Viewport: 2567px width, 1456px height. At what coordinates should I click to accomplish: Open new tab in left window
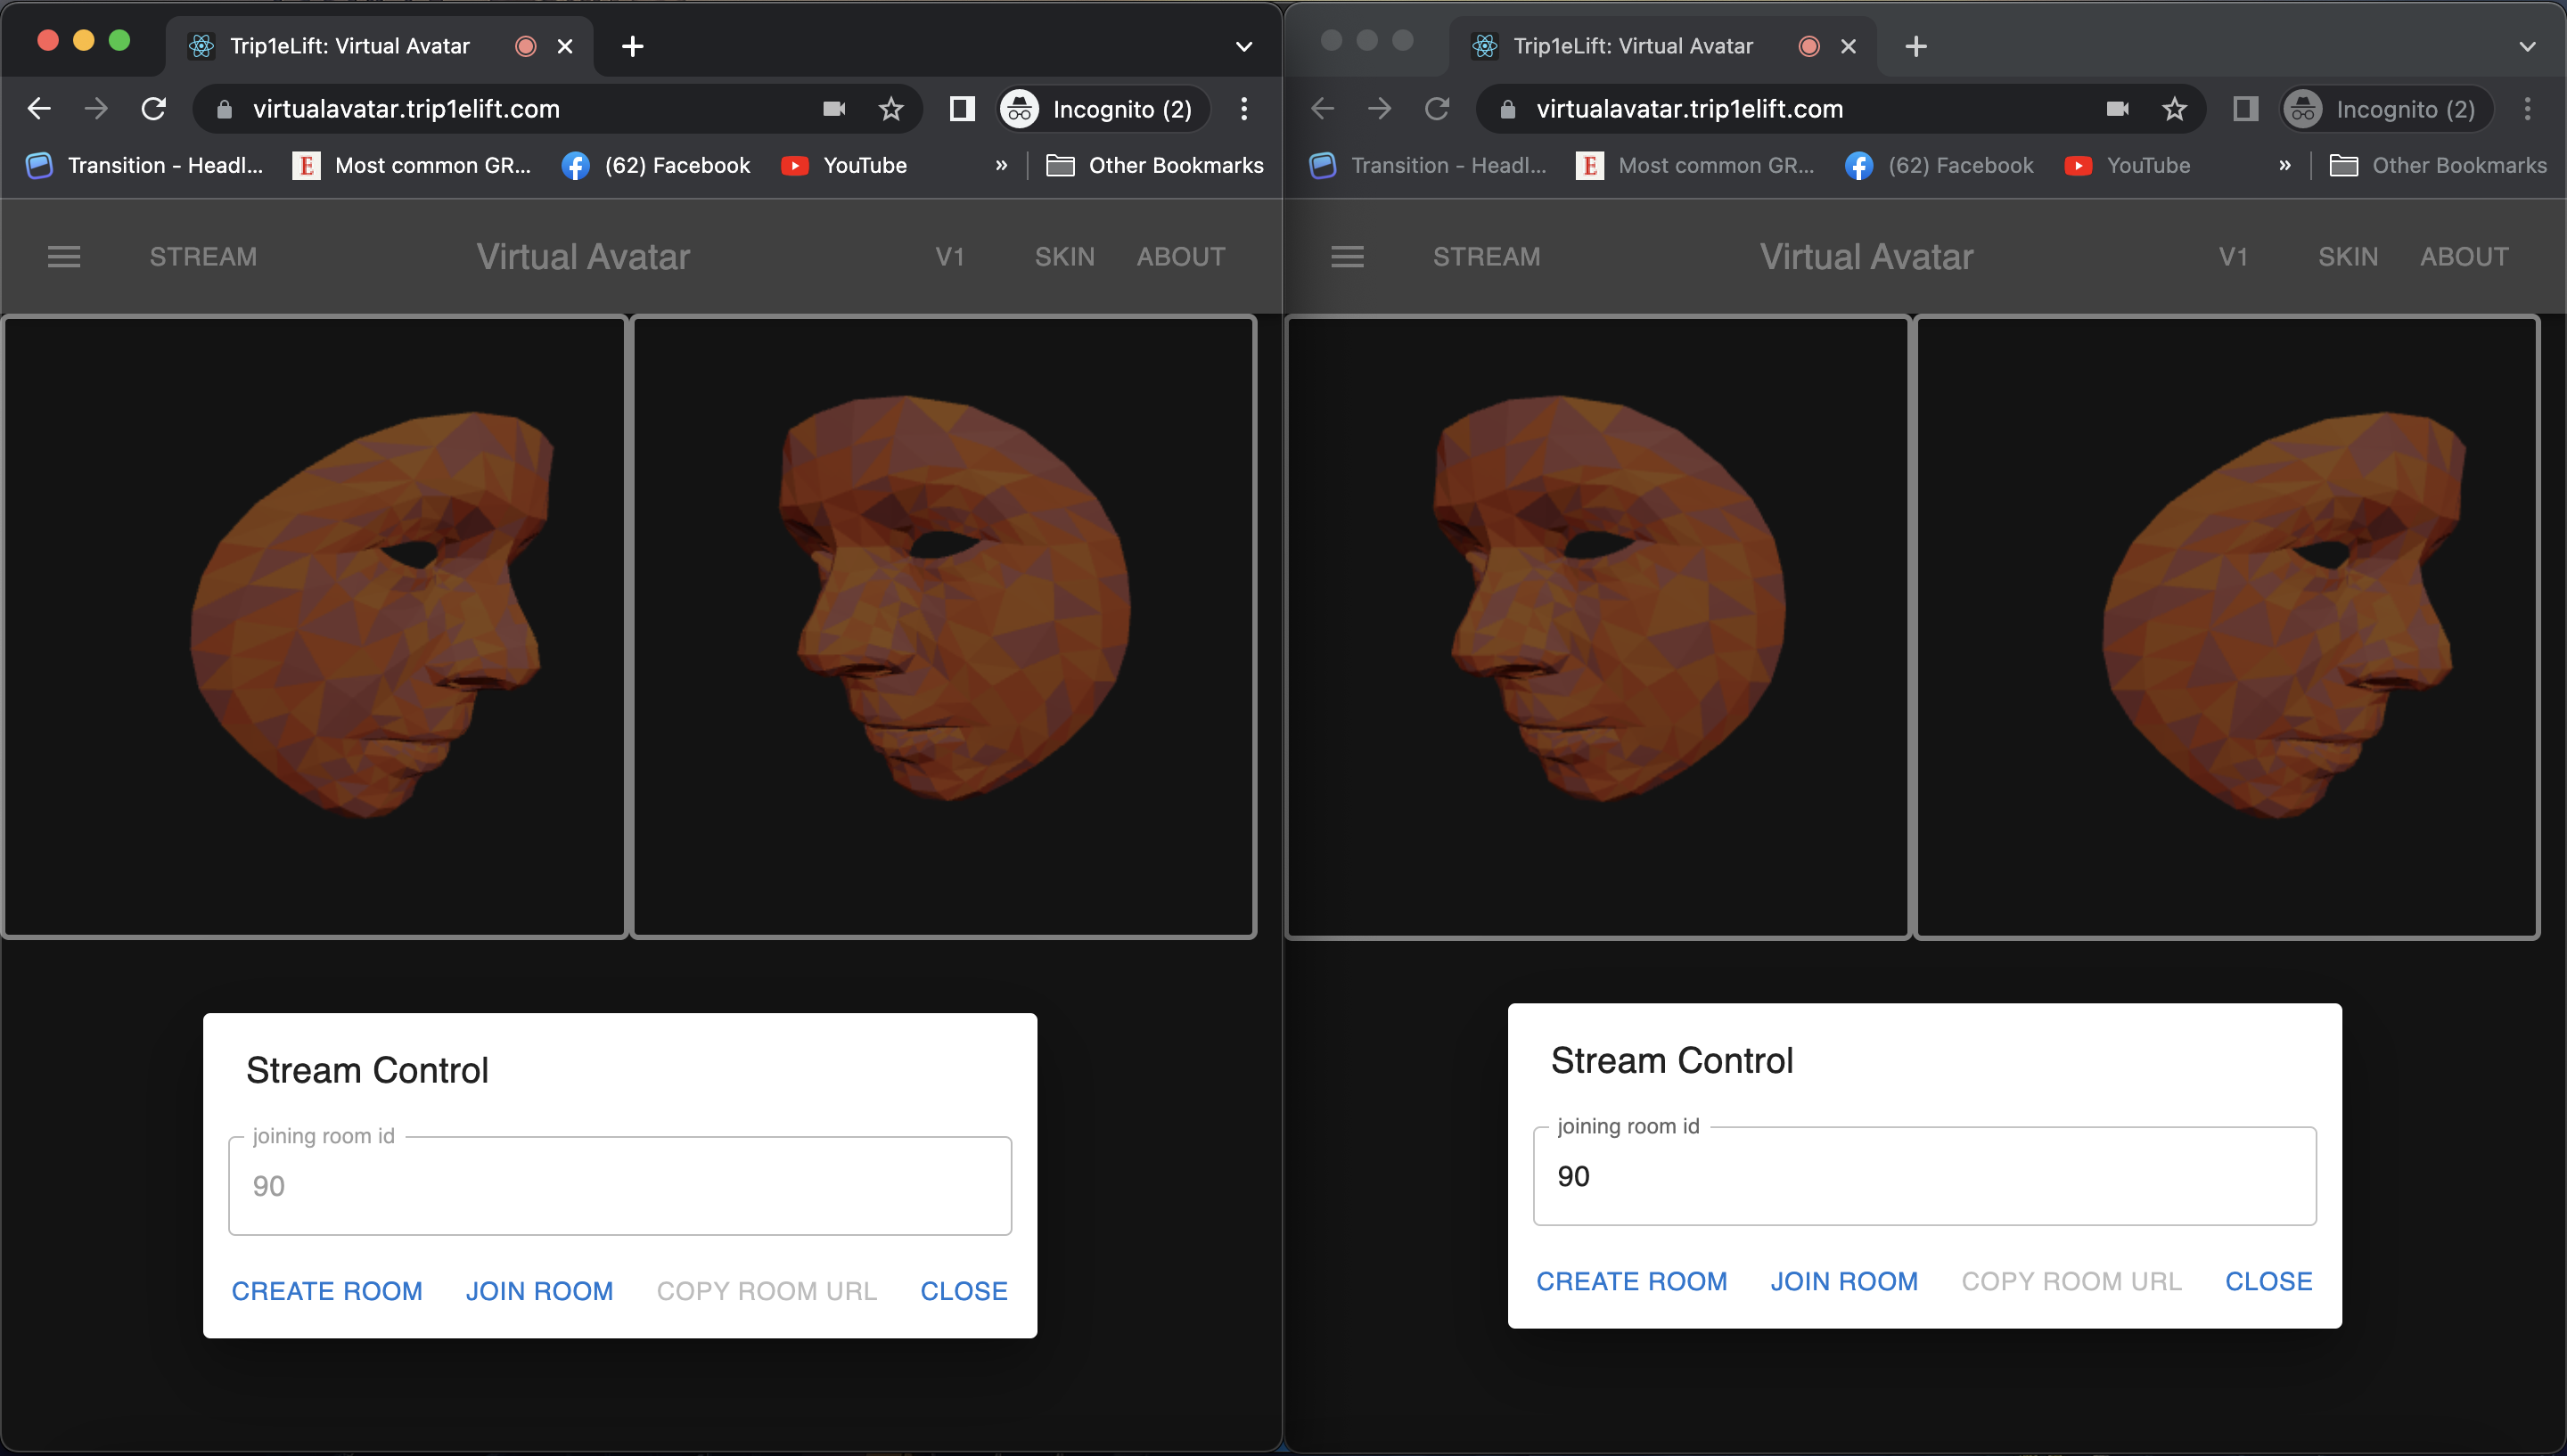pos(632,46)
